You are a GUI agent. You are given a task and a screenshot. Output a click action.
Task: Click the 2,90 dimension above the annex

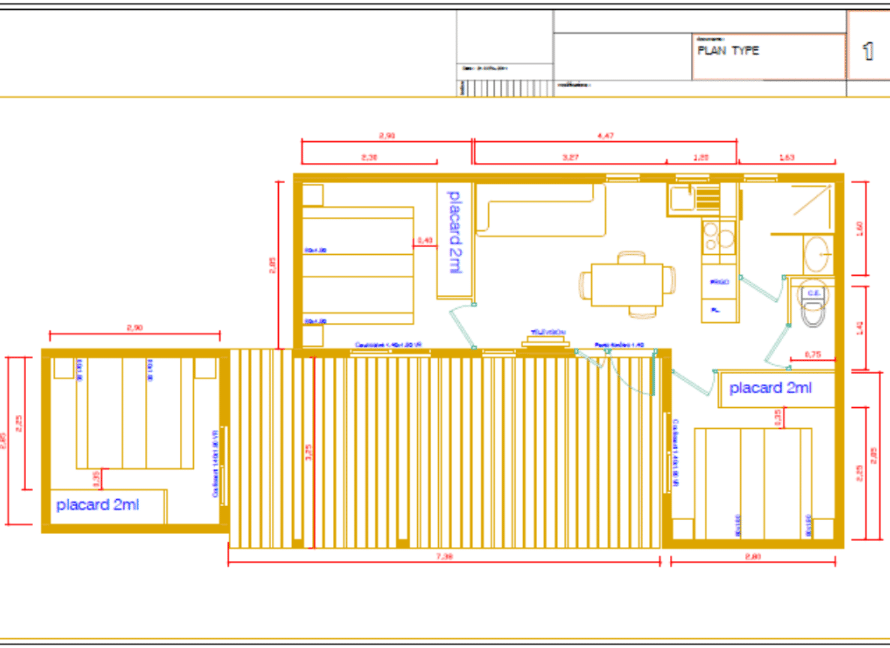point(135,328)
